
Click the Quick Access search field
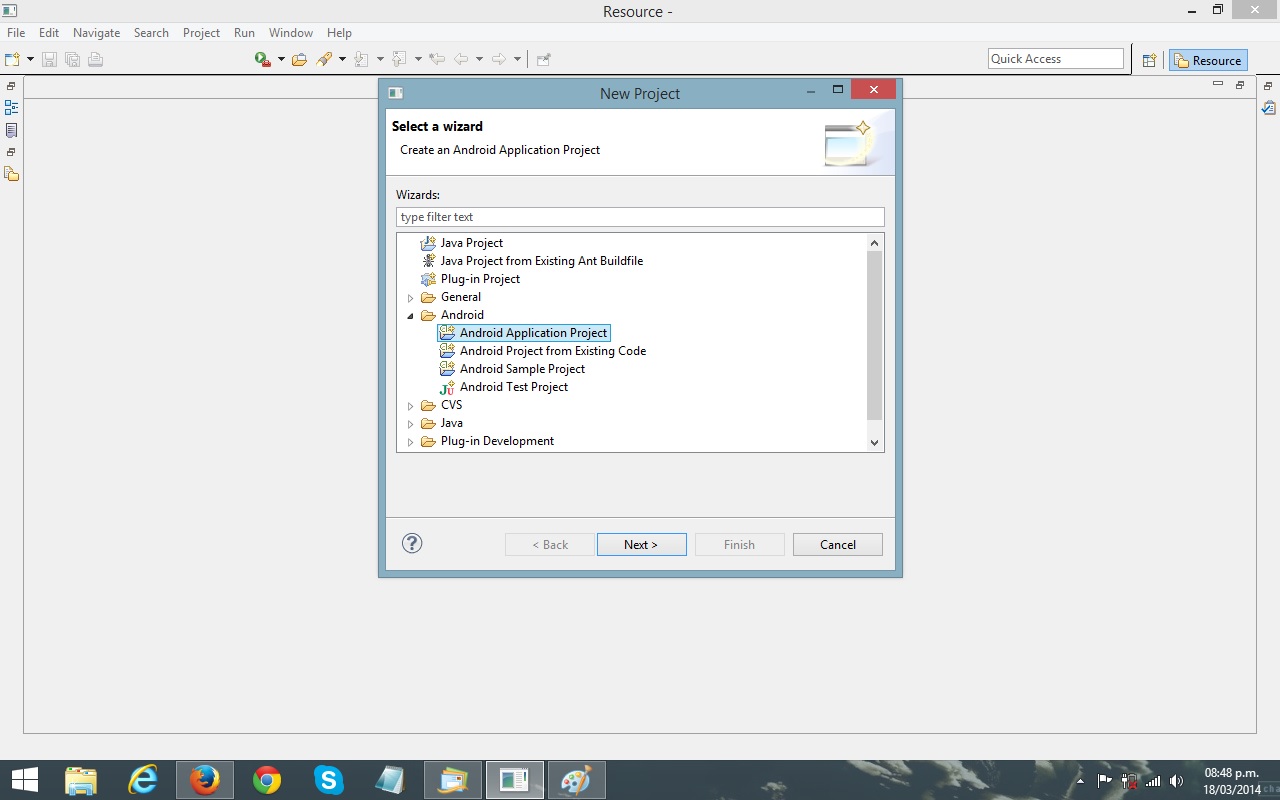pyautogui.click(x=1056, y=59)
